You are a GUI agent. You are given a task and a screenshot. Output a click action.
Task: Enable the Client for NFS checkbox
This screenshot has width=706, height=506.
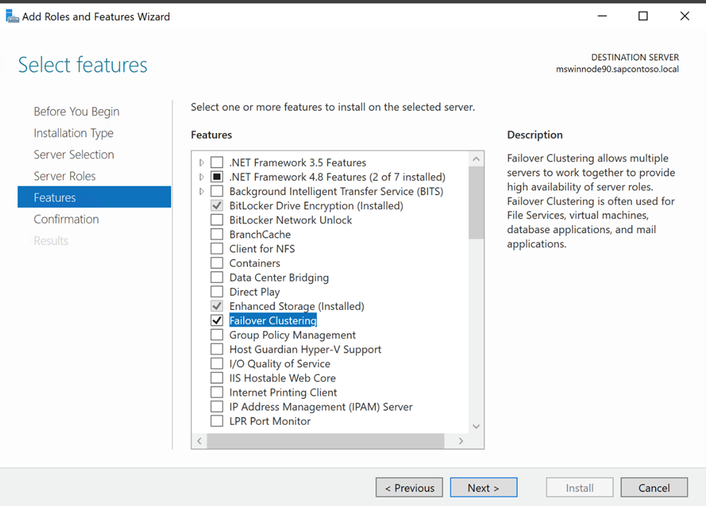217,248
